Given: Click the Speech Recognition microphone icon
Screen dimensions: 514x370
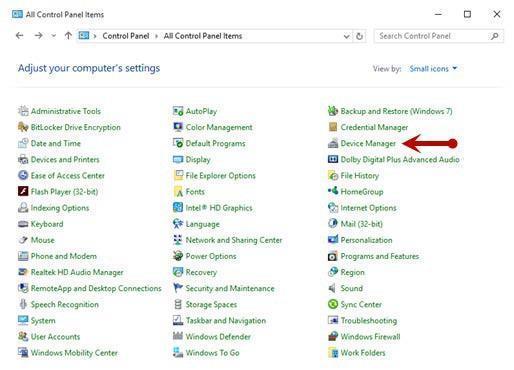Looking at the screenshot, I should click(23, 304).
